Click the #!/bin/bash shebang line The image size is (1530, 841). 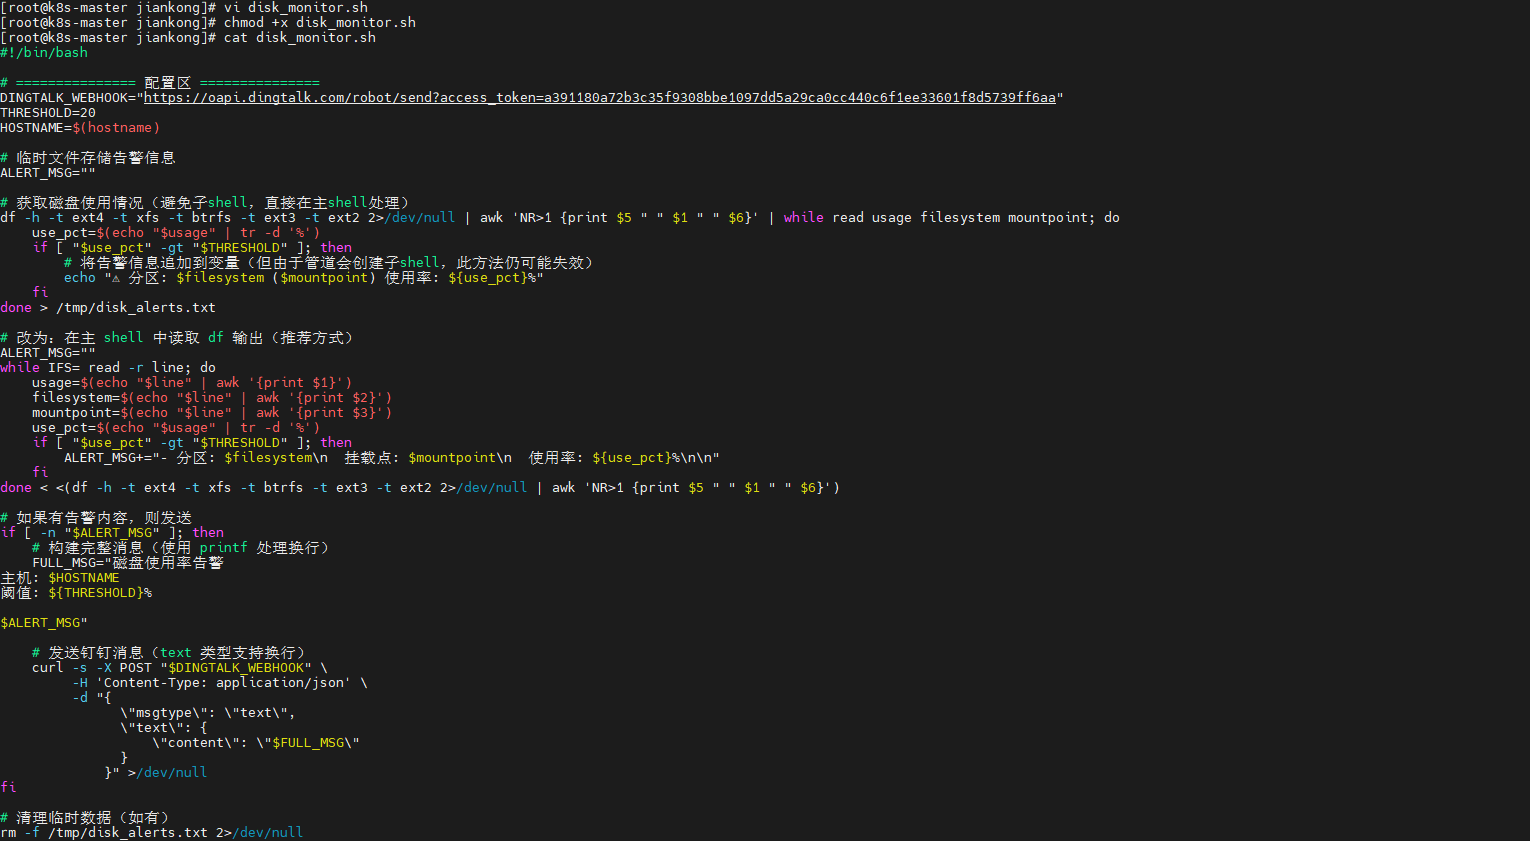coord(44,53)
